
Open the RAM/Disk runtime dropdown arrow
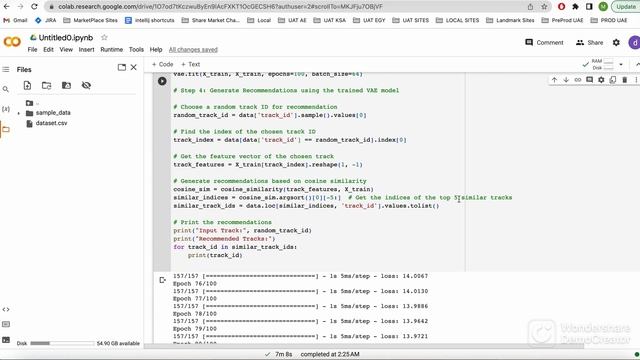point(621,64)
